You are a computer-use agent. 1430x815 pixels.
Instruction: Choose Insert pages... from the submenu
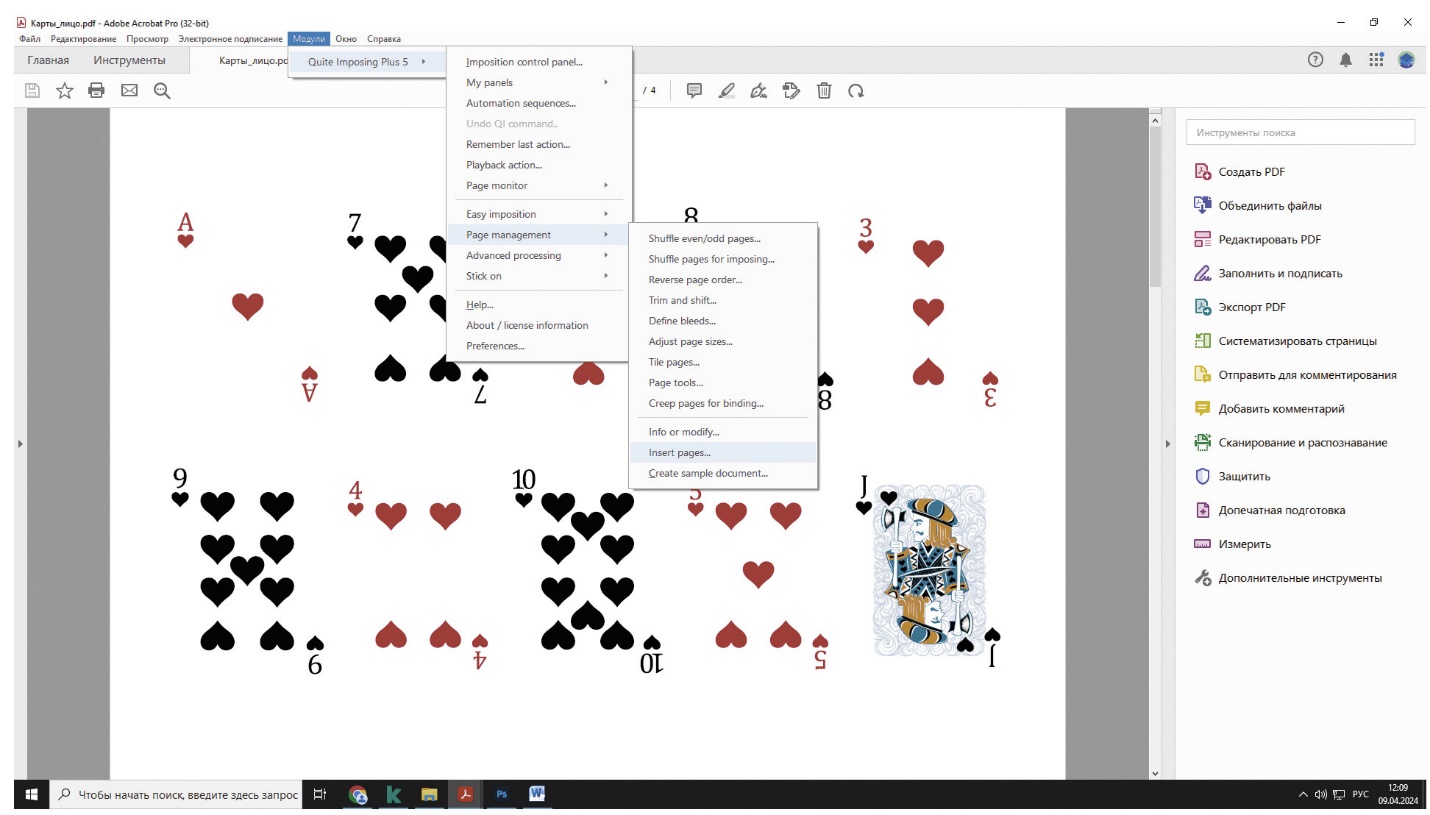point(679,453)
